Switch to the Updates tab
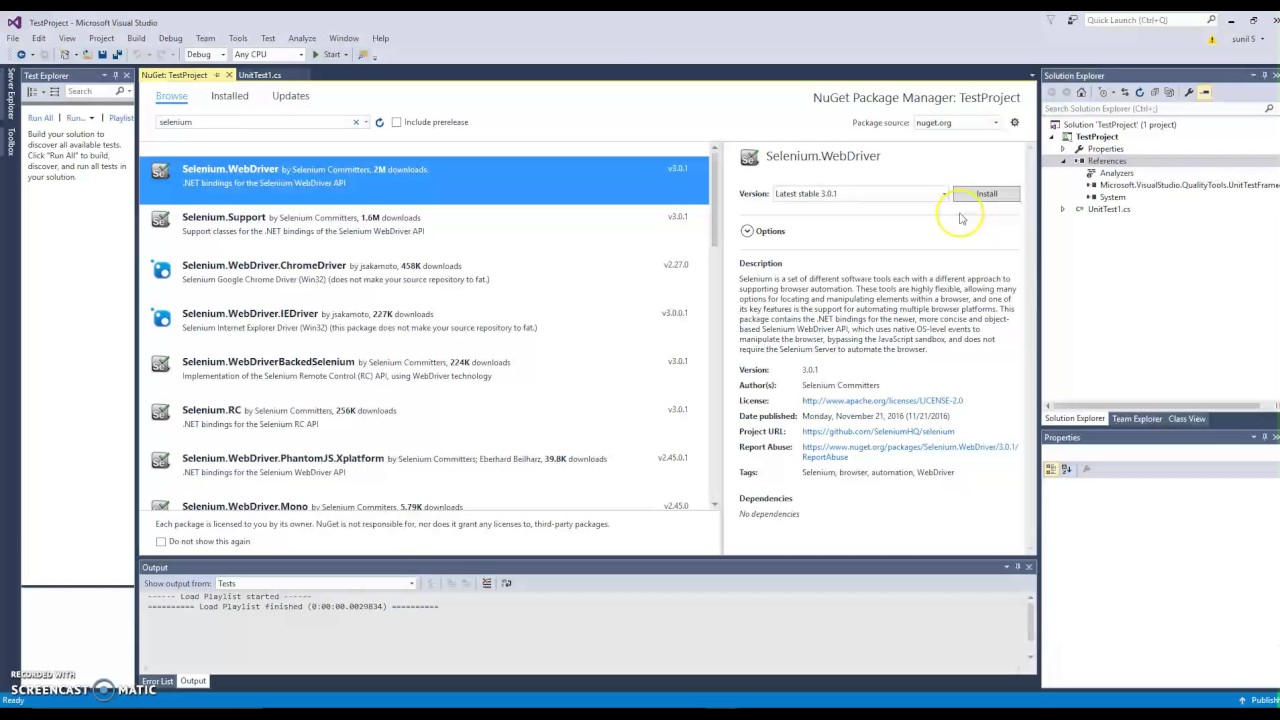The width and height of the screenshot is (1280, 720). click(291, 96)
